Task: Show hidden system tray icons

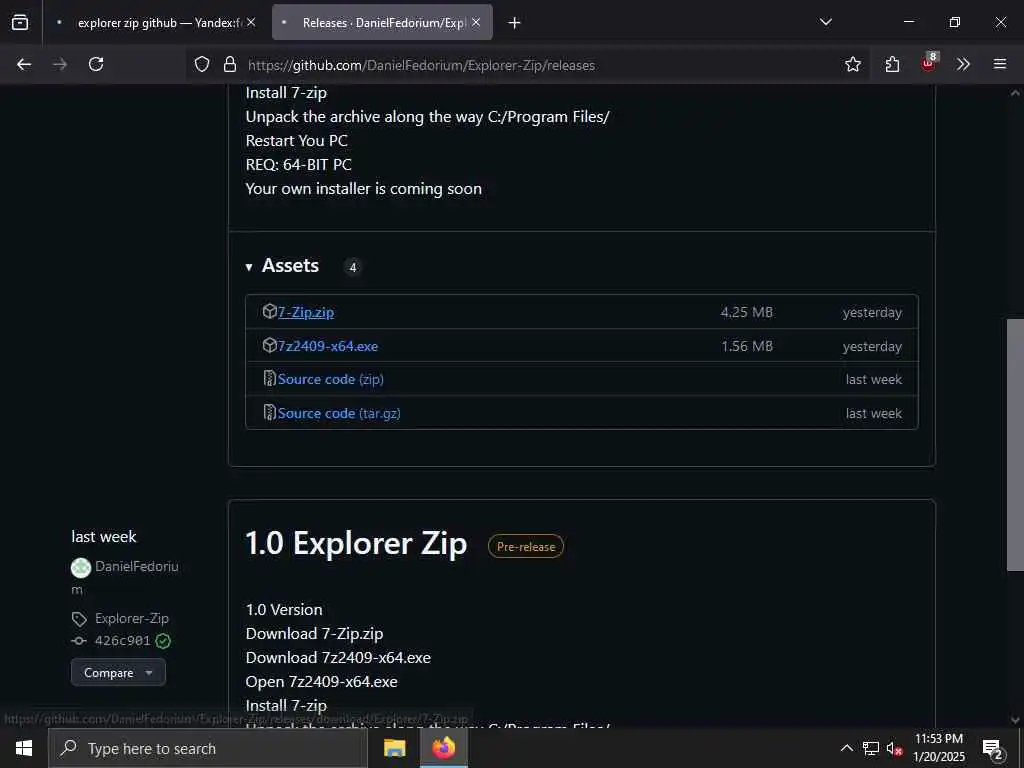Action: click(x=846, y=748)
